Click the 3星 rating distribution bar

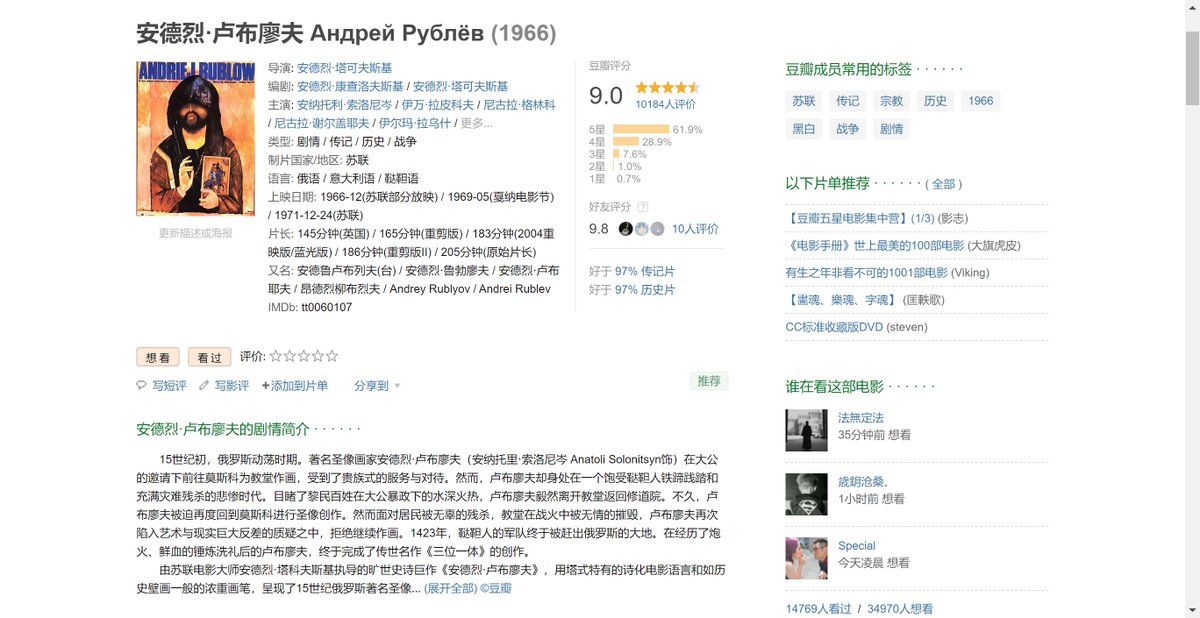616,155
